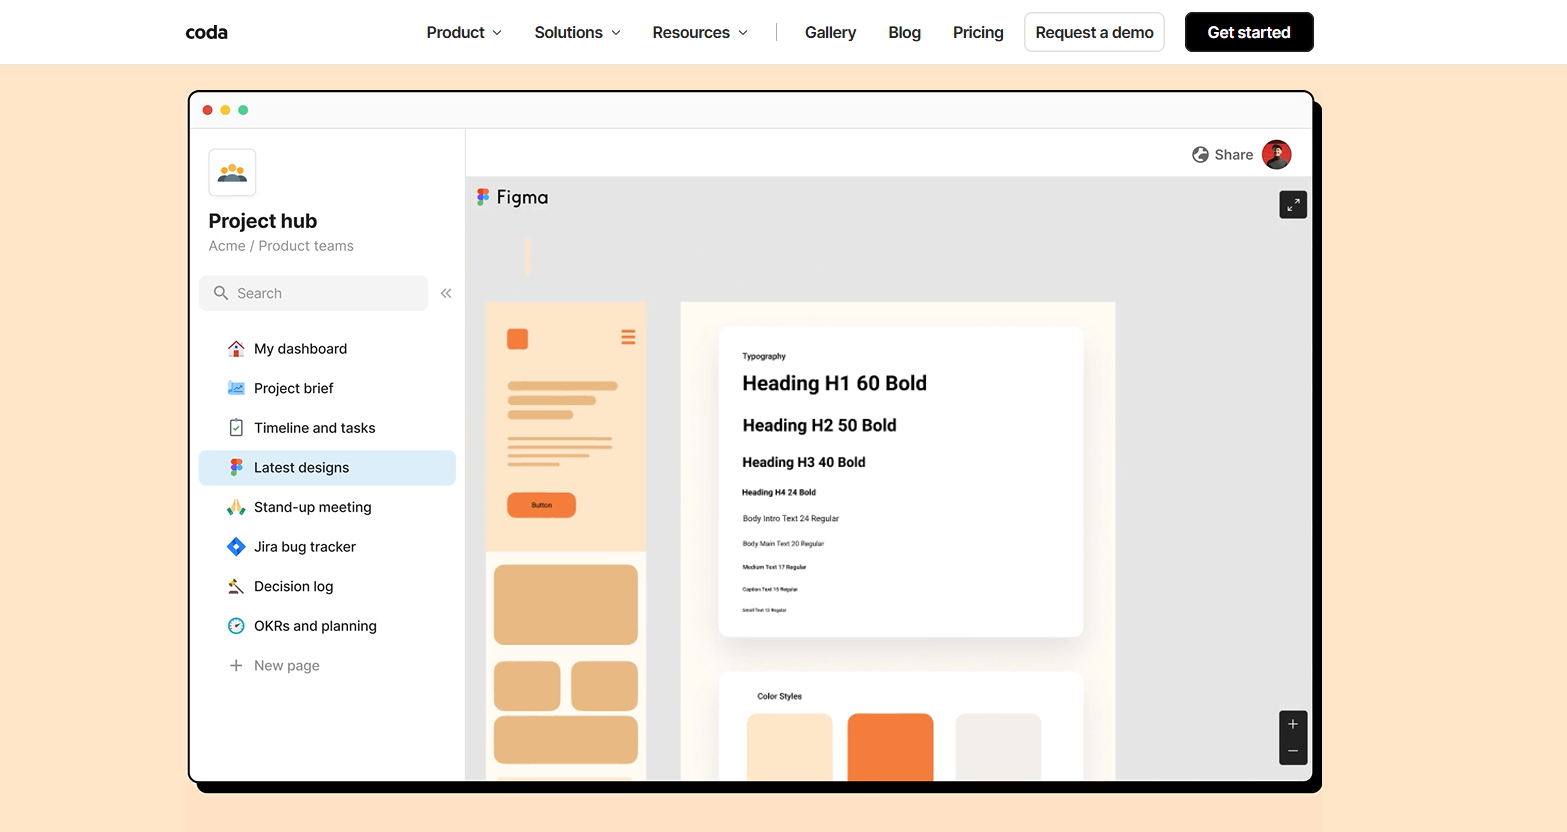Select the Latest designs page

(327, 467)
